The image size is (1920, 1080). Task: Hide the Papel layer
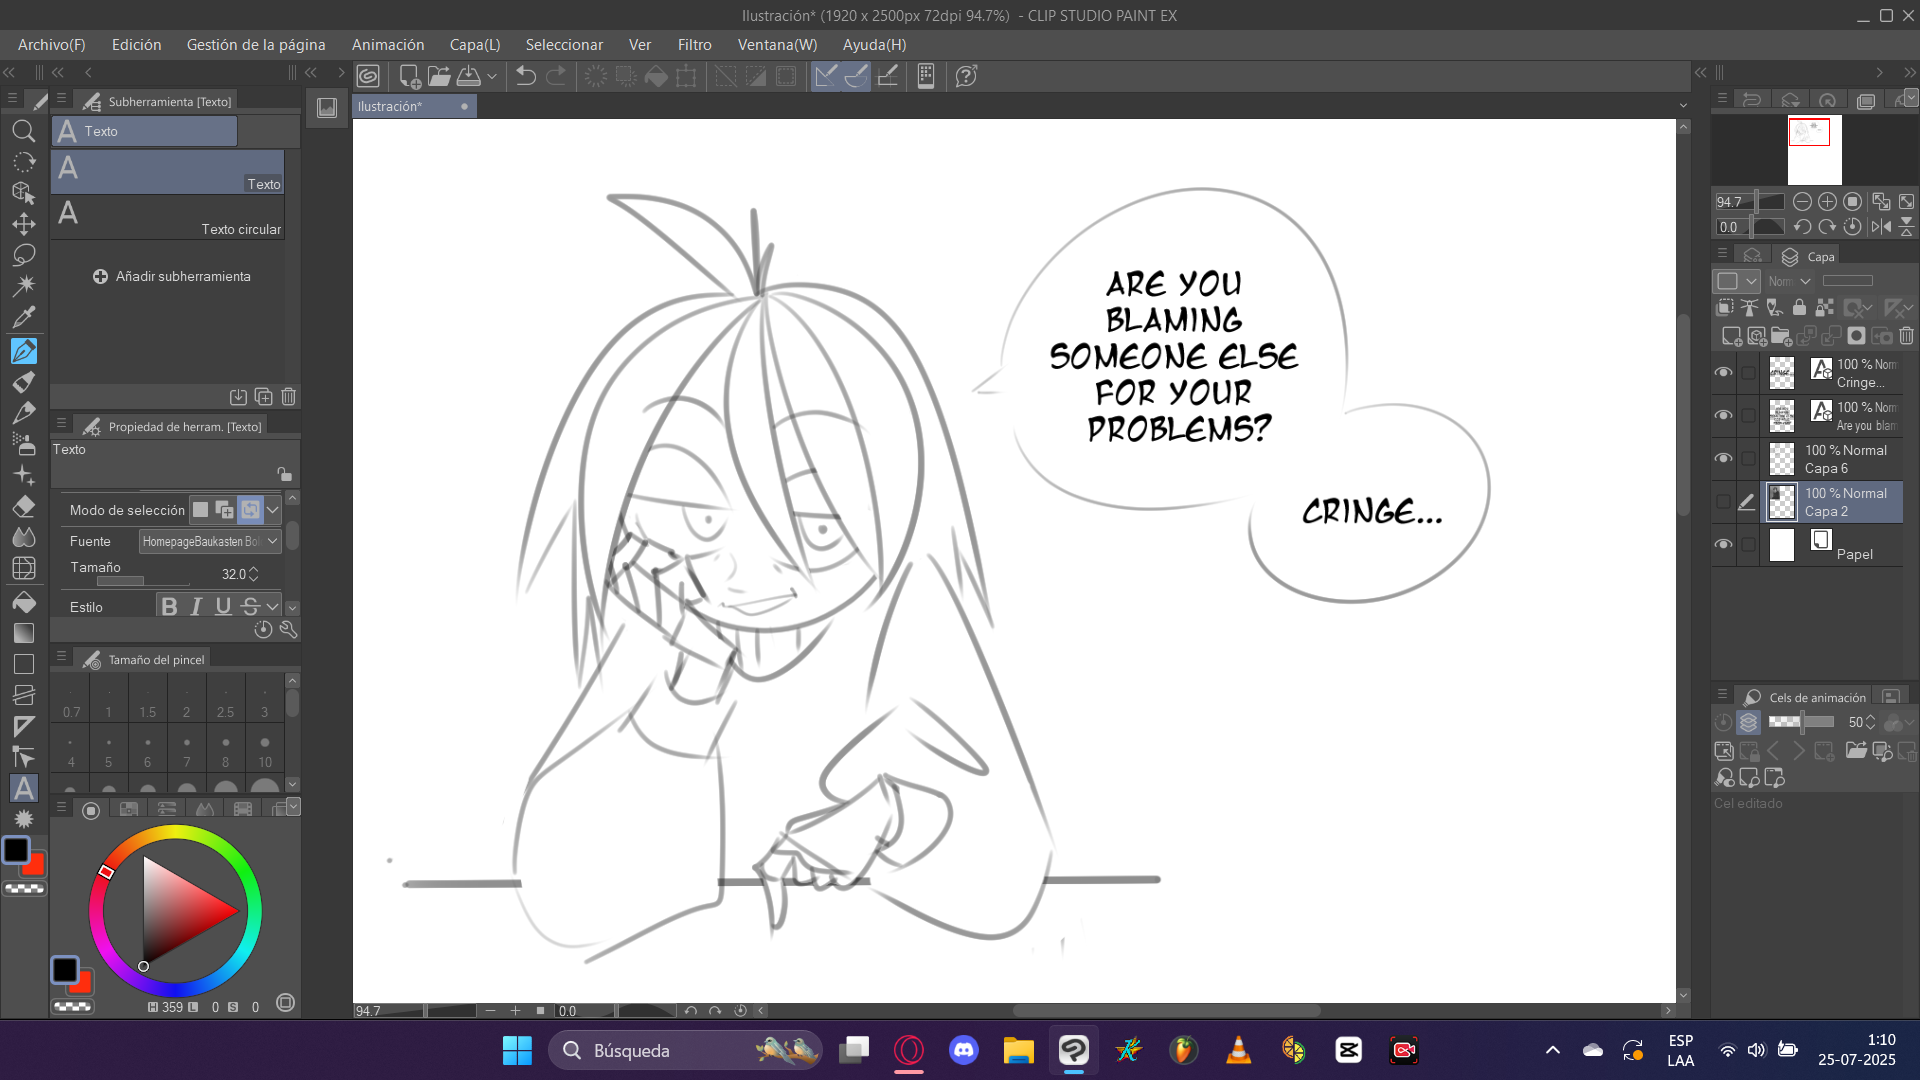[1723, 544]
